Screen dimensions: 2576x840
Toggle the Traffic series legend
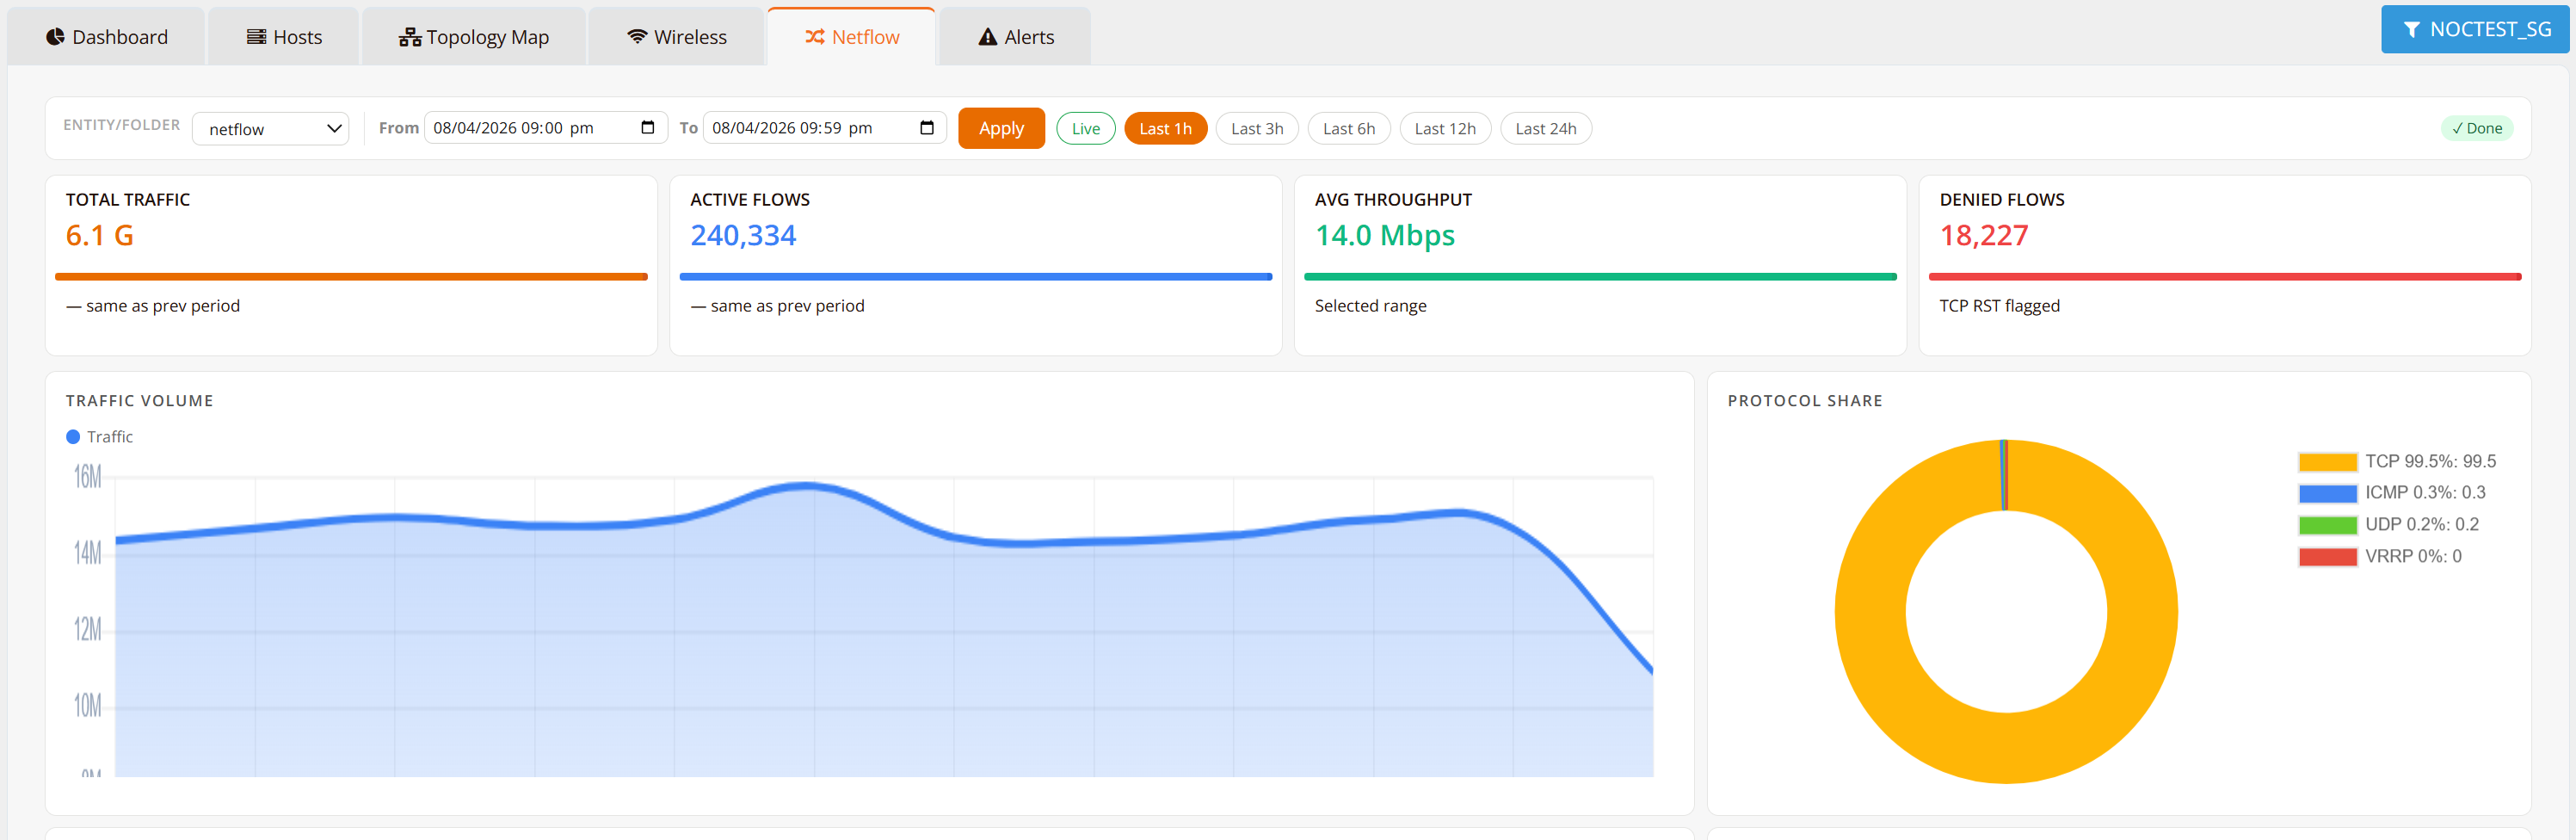[x=99, y=437]
